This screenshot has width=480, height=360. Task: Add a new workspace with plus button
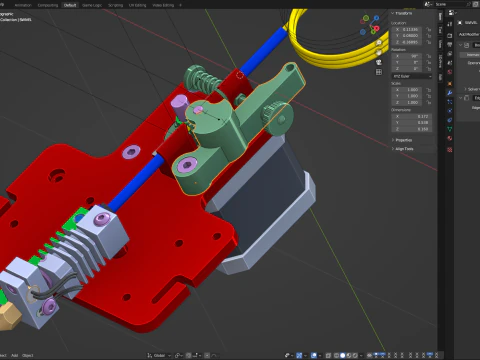pyautogui.click(x=180, y=5)
